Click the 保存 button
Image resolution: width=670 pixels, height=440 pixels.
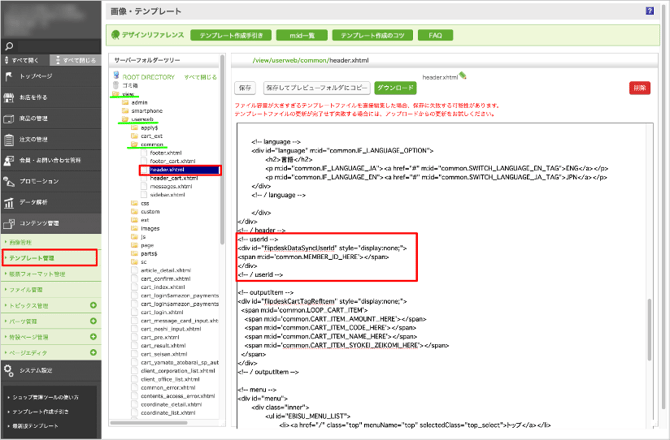pyautogui.click(x=244, y=88)
